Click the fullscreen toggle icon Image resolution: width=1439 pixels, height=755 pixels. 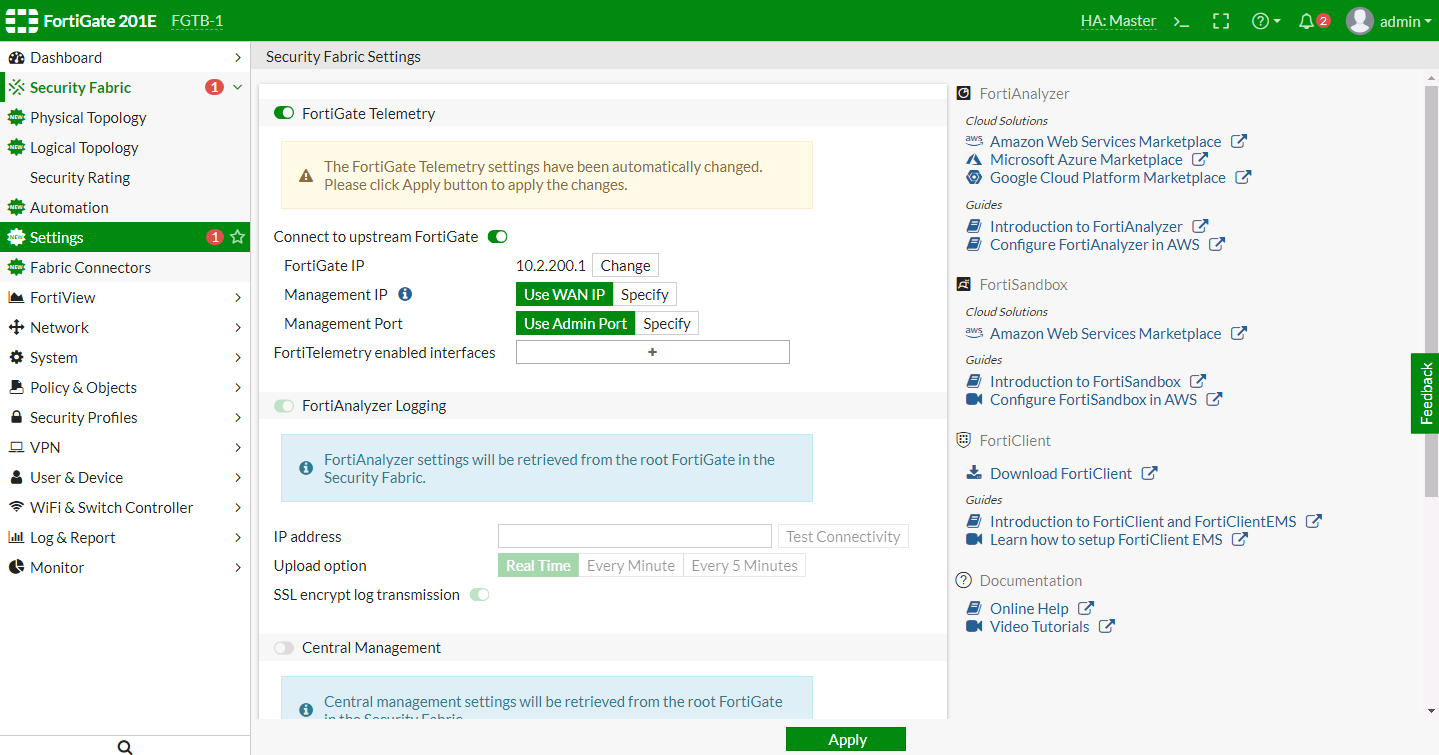[1220, 21]
